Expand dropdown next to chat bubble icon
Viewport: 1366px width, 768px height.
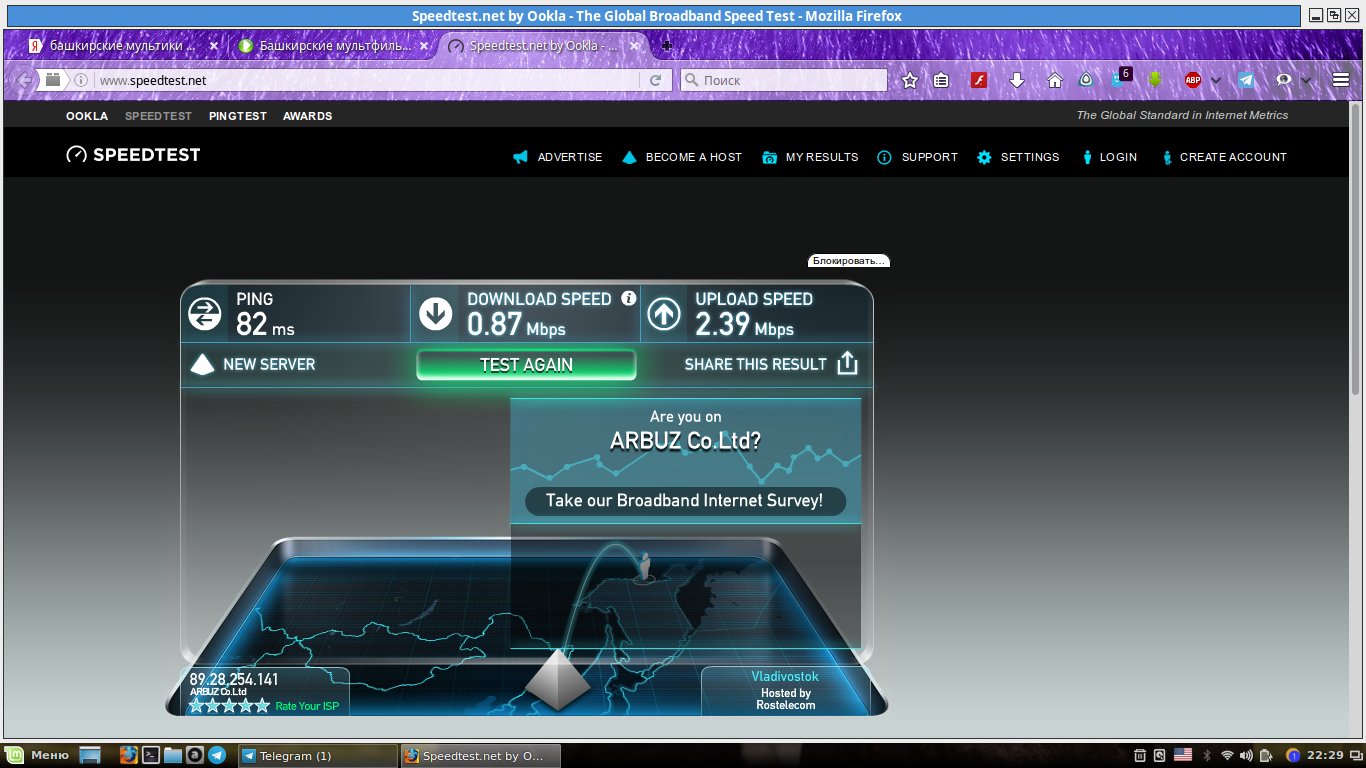(1306, 80)
